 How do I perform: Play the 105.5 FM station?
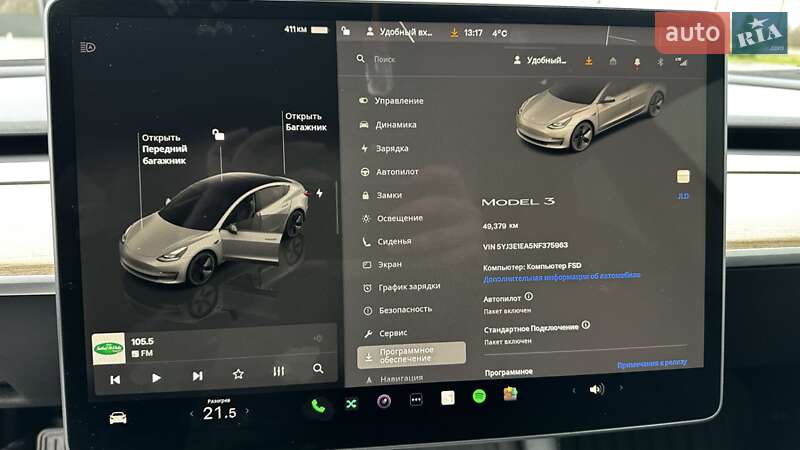(156, 378)
